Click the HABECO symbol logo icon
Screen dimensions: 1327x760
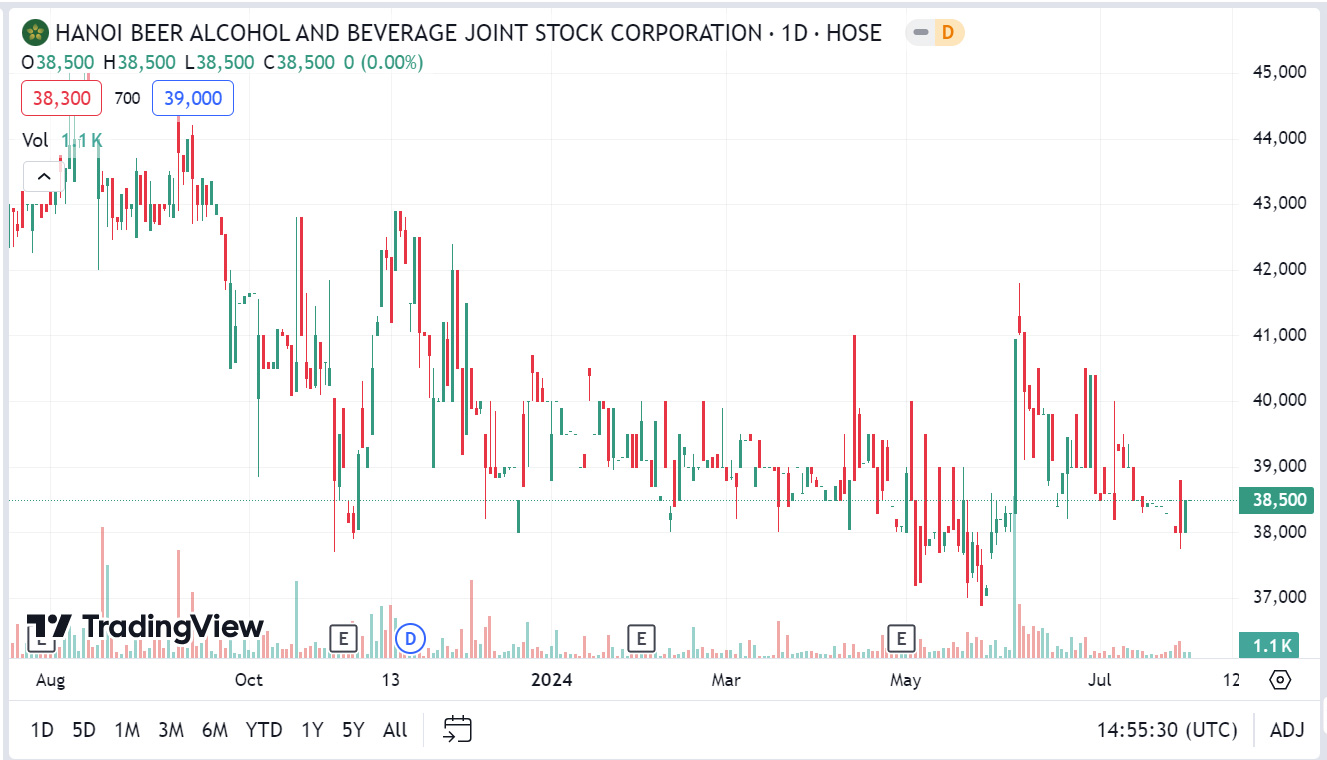click(34, 31)
